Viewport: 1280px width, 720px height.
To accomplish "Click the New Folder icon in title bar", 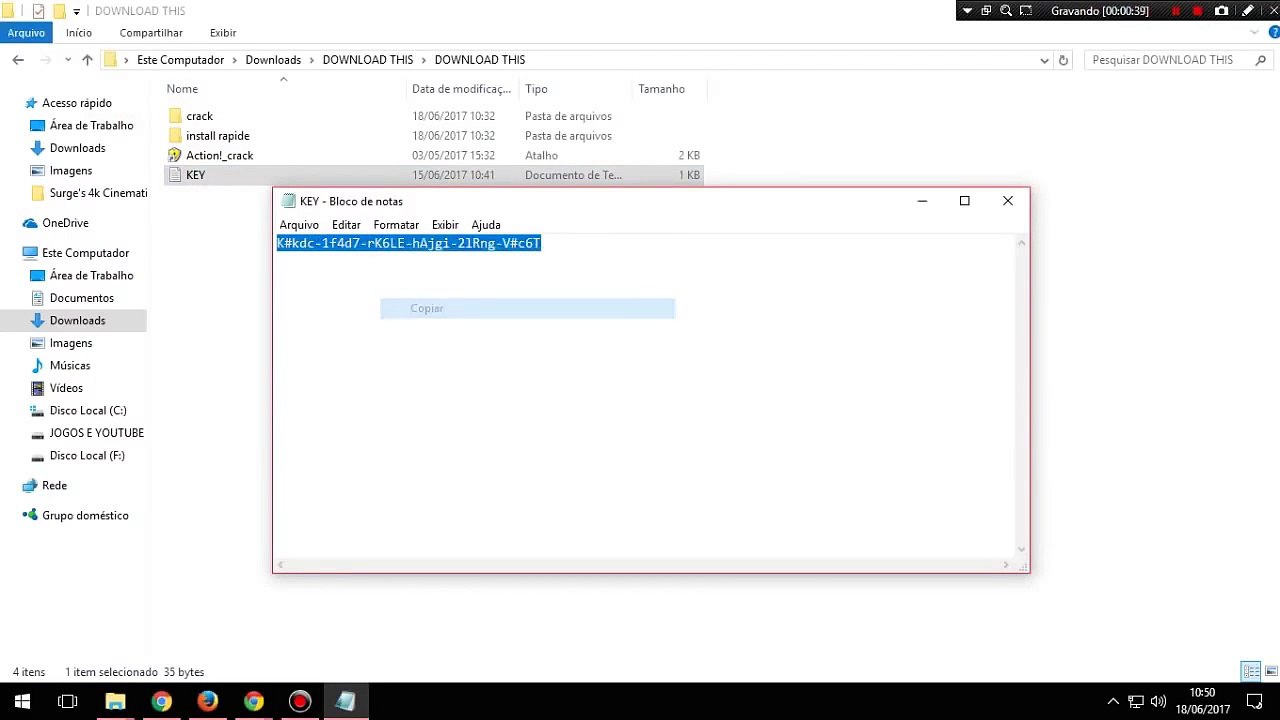I will coord(59,11).
